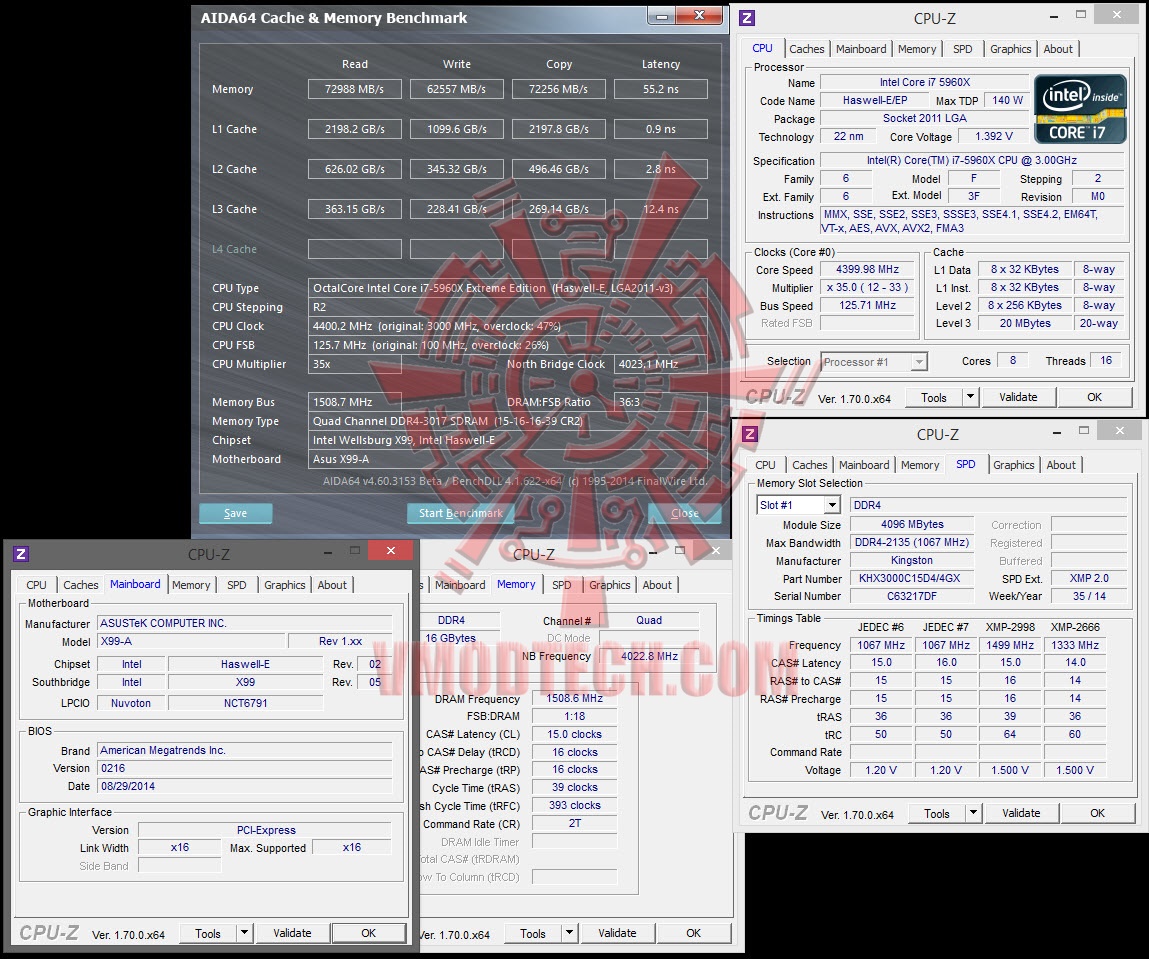Click the Z icon on the Memory CPU-Z window
Screen dimensions: 1149x959
tap(423, 551)
